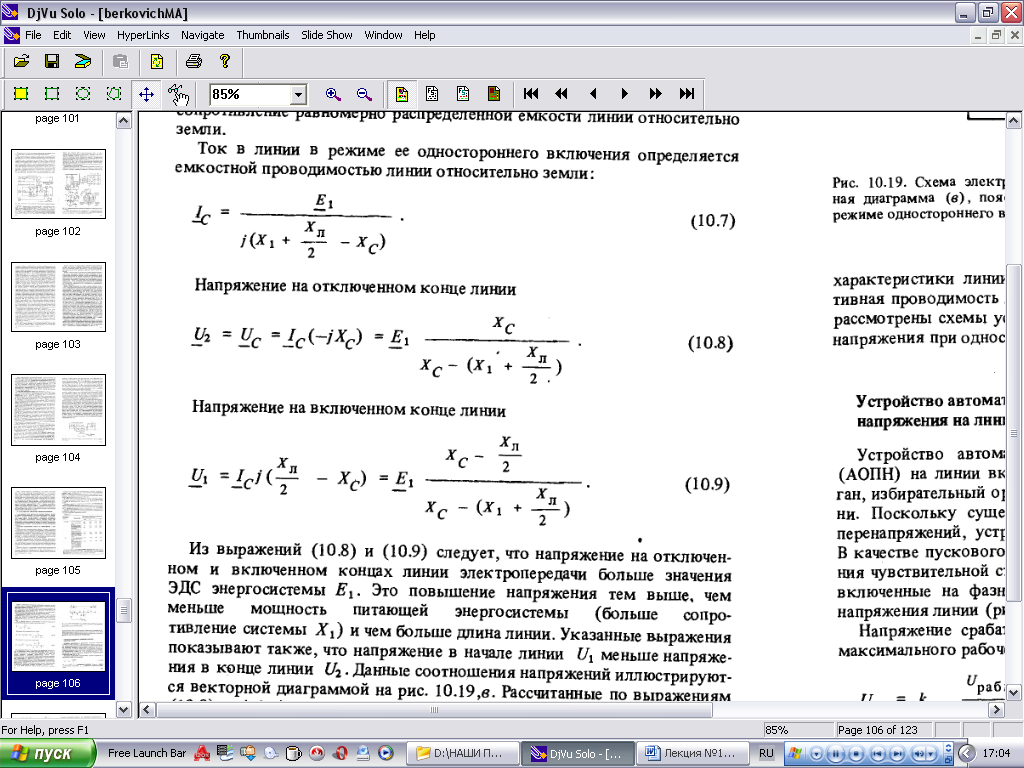Click the red Acrobat icon in the launch bar
The width and height of the screenshot is (1024, 768).
pyautogui.click(x=202, y=754)
